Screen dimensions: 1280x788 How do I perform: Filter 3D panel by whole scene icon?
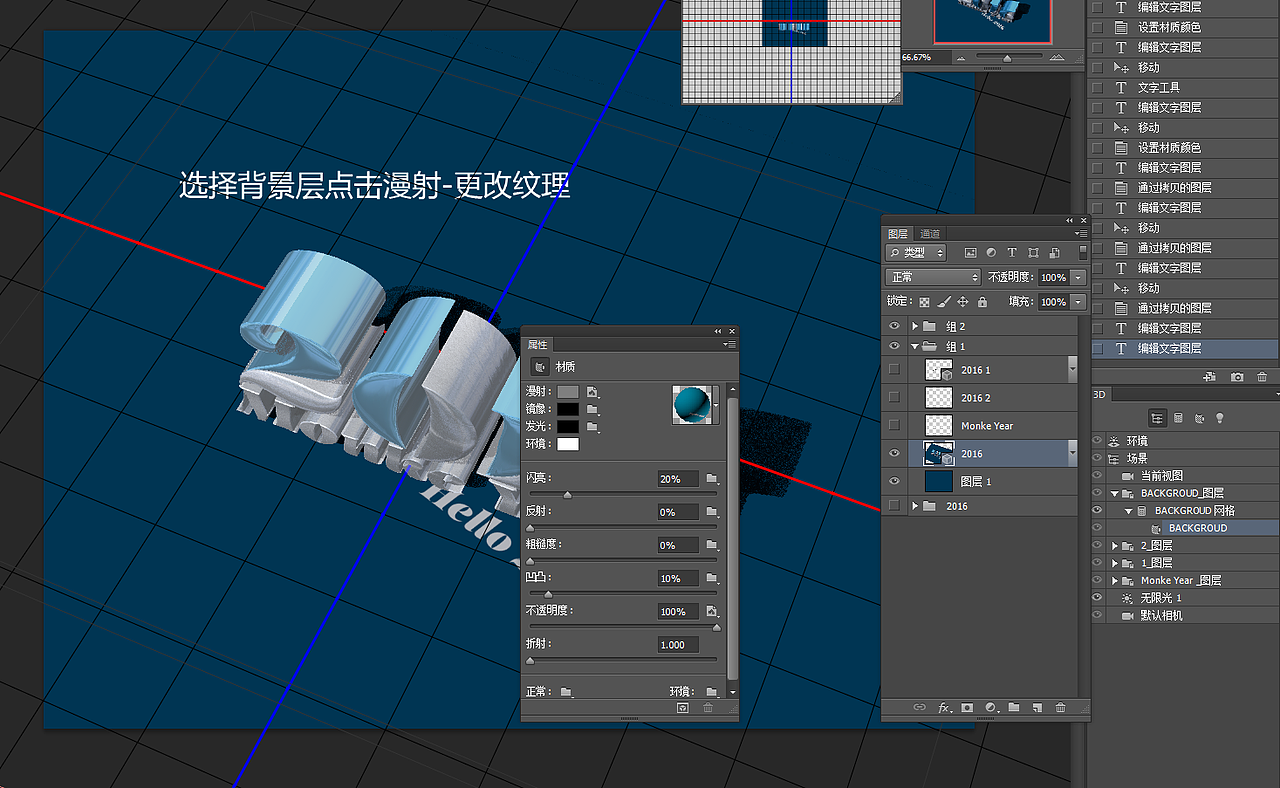[x=1157, y=418]
